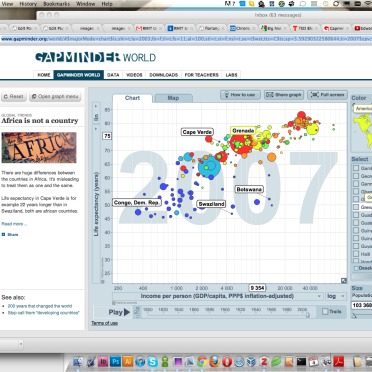372x372 pixels.
Task: Open the dropdown in the bottom-left browser bar
Action: tap(21, 344)
